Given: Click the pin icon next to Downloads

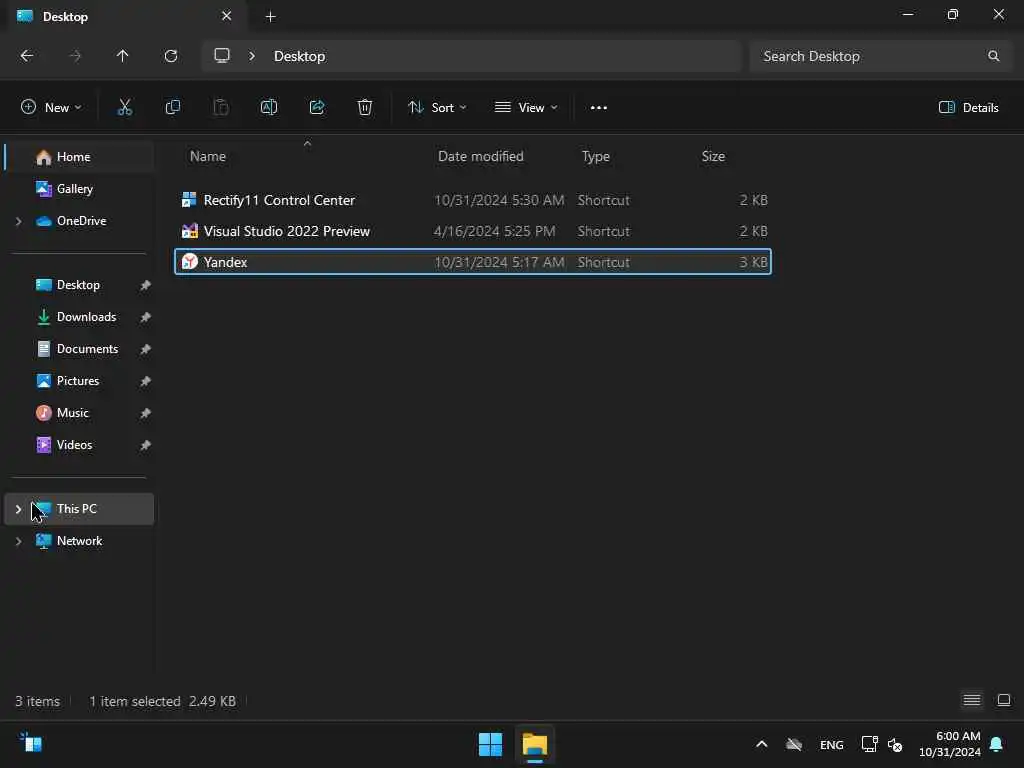Looking at the screenshot, I should 145,317.
